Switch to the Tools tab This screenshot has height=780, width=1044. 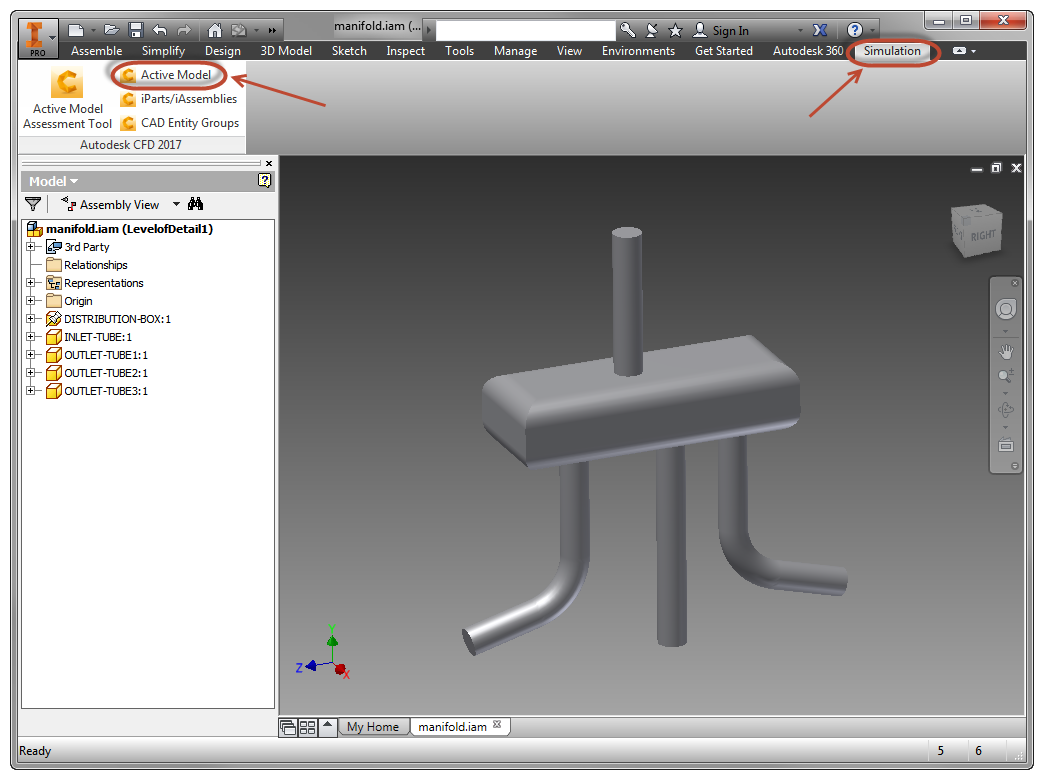[x=459, y=51]
